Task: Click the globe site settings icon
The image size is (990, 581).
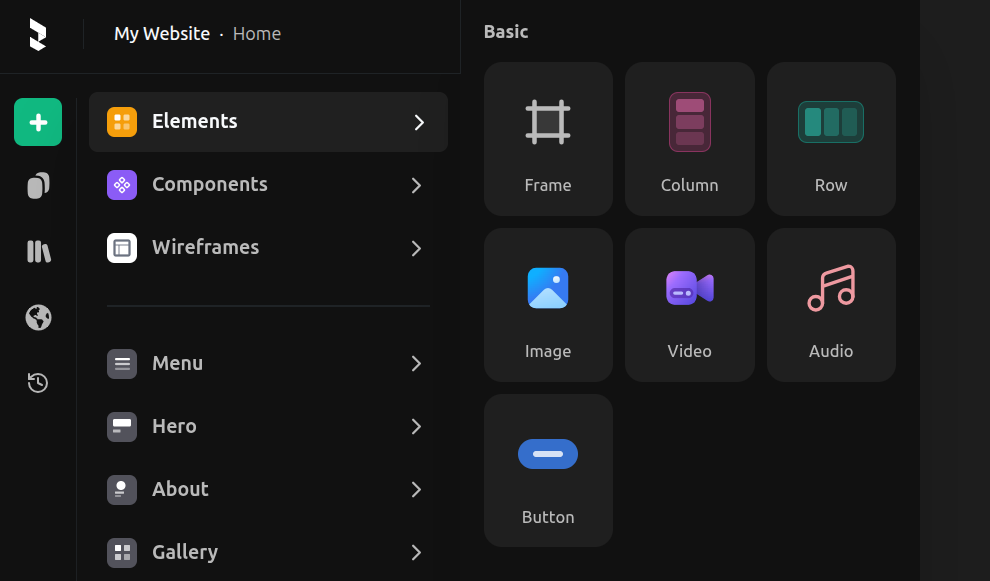Action: [x=38, y=317]
